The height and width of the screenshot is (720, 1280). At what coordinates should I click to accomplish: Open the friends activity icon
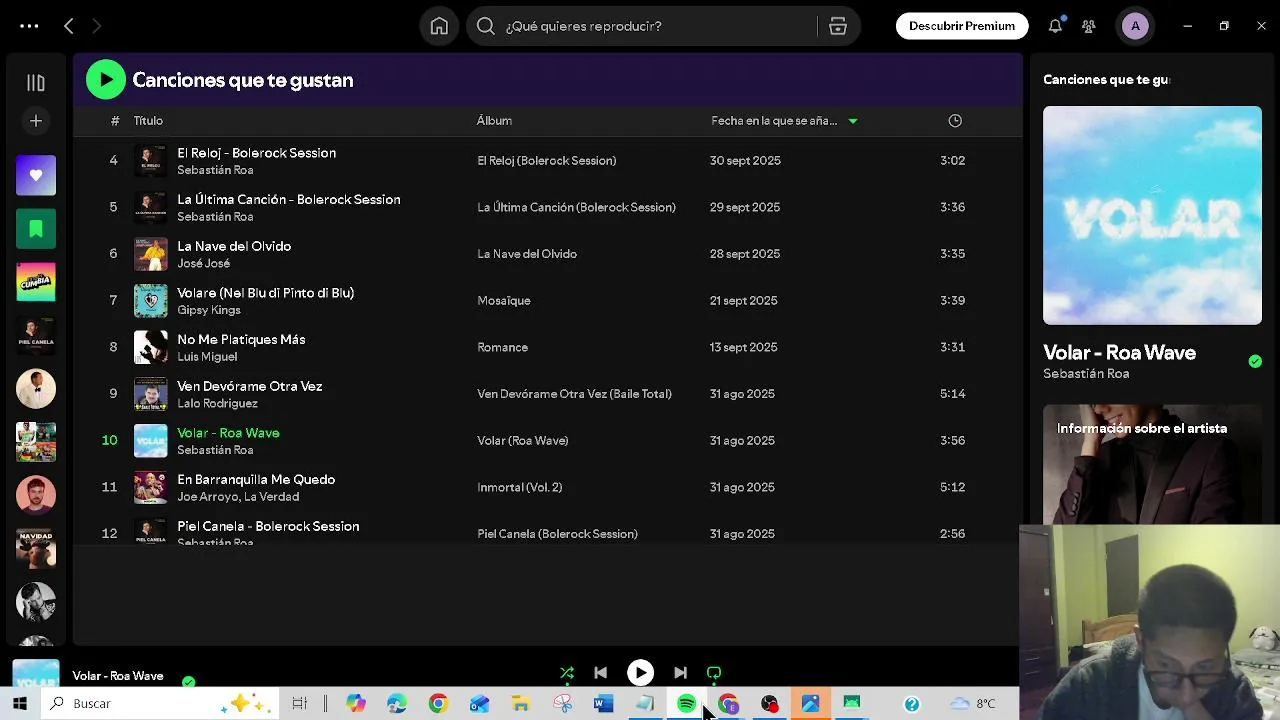coord(1089,26)
